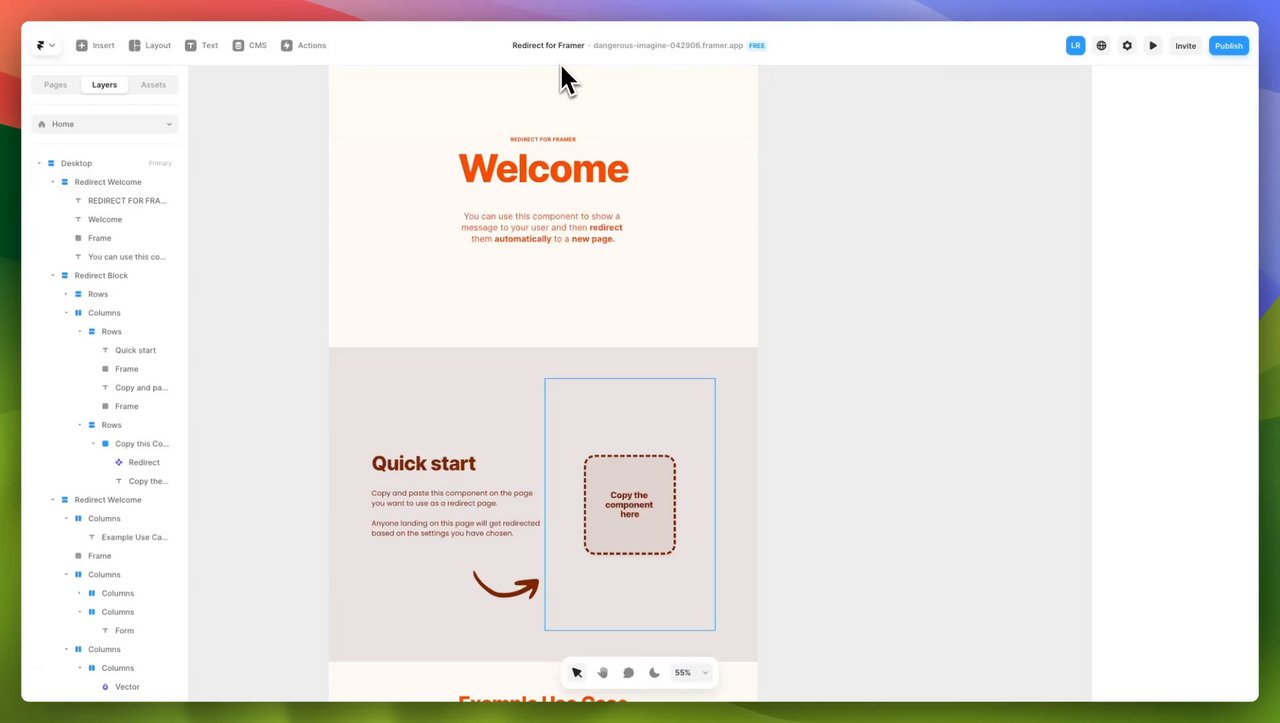Switch to the Pages tab
1280x723 pixels.
coord(55,85)
